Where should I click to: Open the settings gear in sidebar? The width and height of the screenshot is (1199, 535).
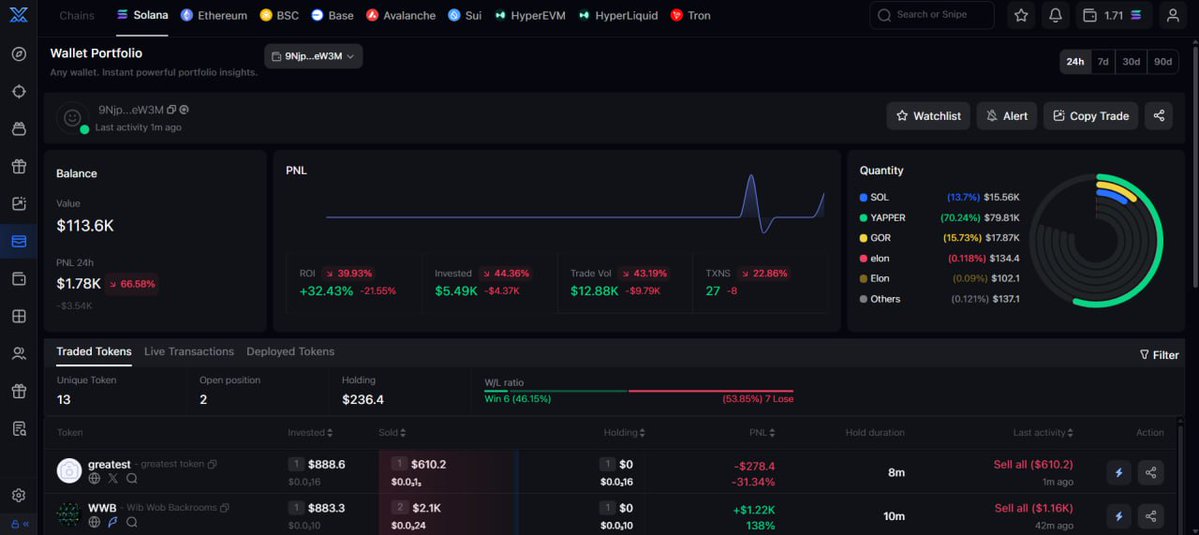click(x=19, y=495)
